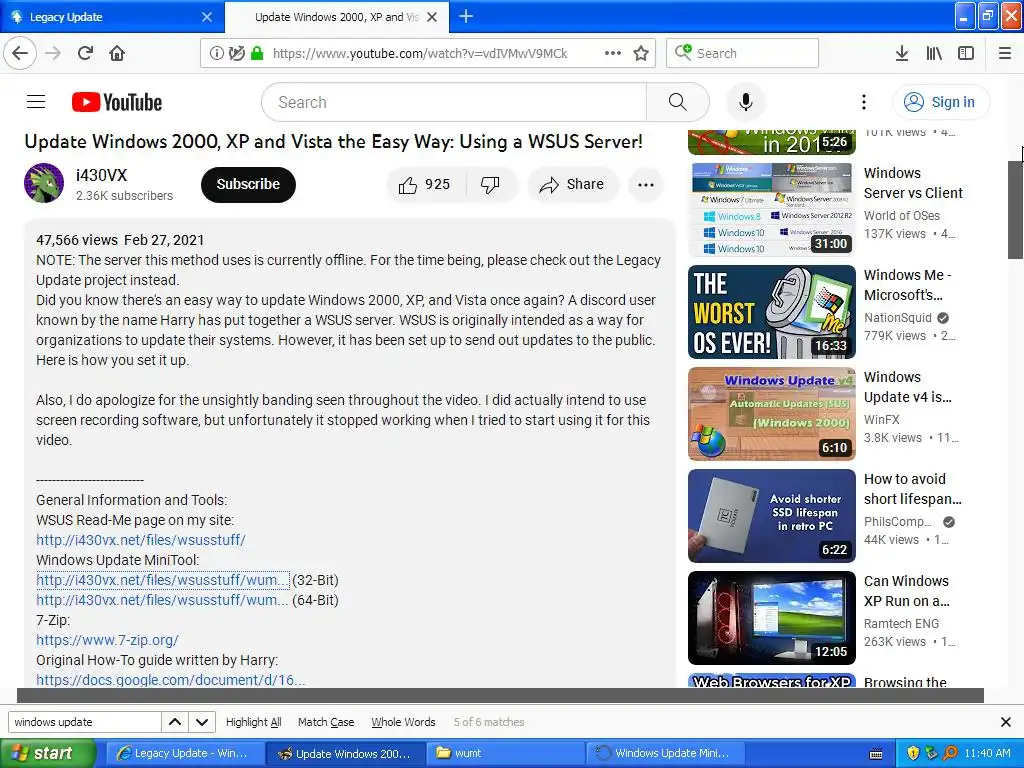Find previous match with up arrow
The height and width of the screenshot is (768, 1024).
click(x=175, y=722)
